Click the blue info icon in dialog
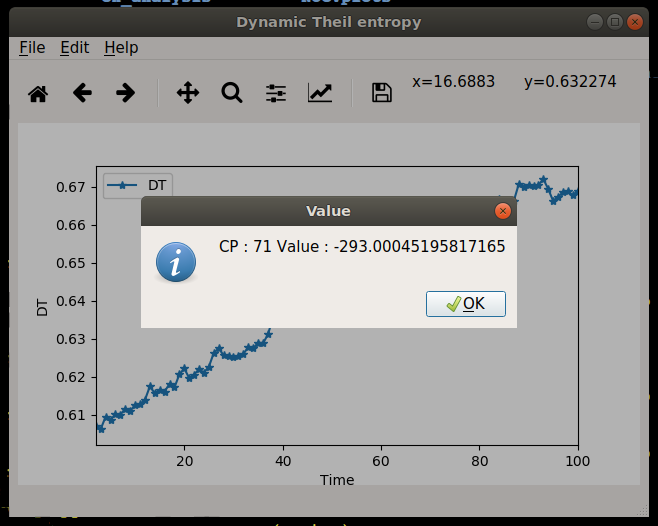Image resolution: width=658 pixels, height=526 pixels. [176, 262]
